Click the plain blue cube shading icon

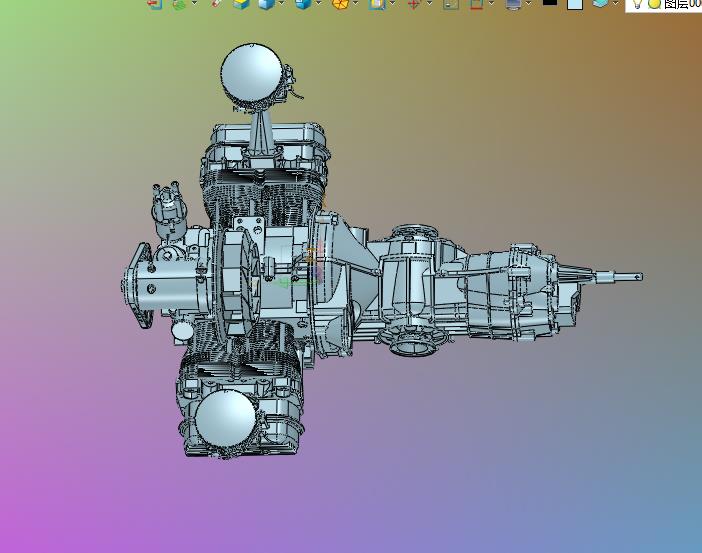266,4
